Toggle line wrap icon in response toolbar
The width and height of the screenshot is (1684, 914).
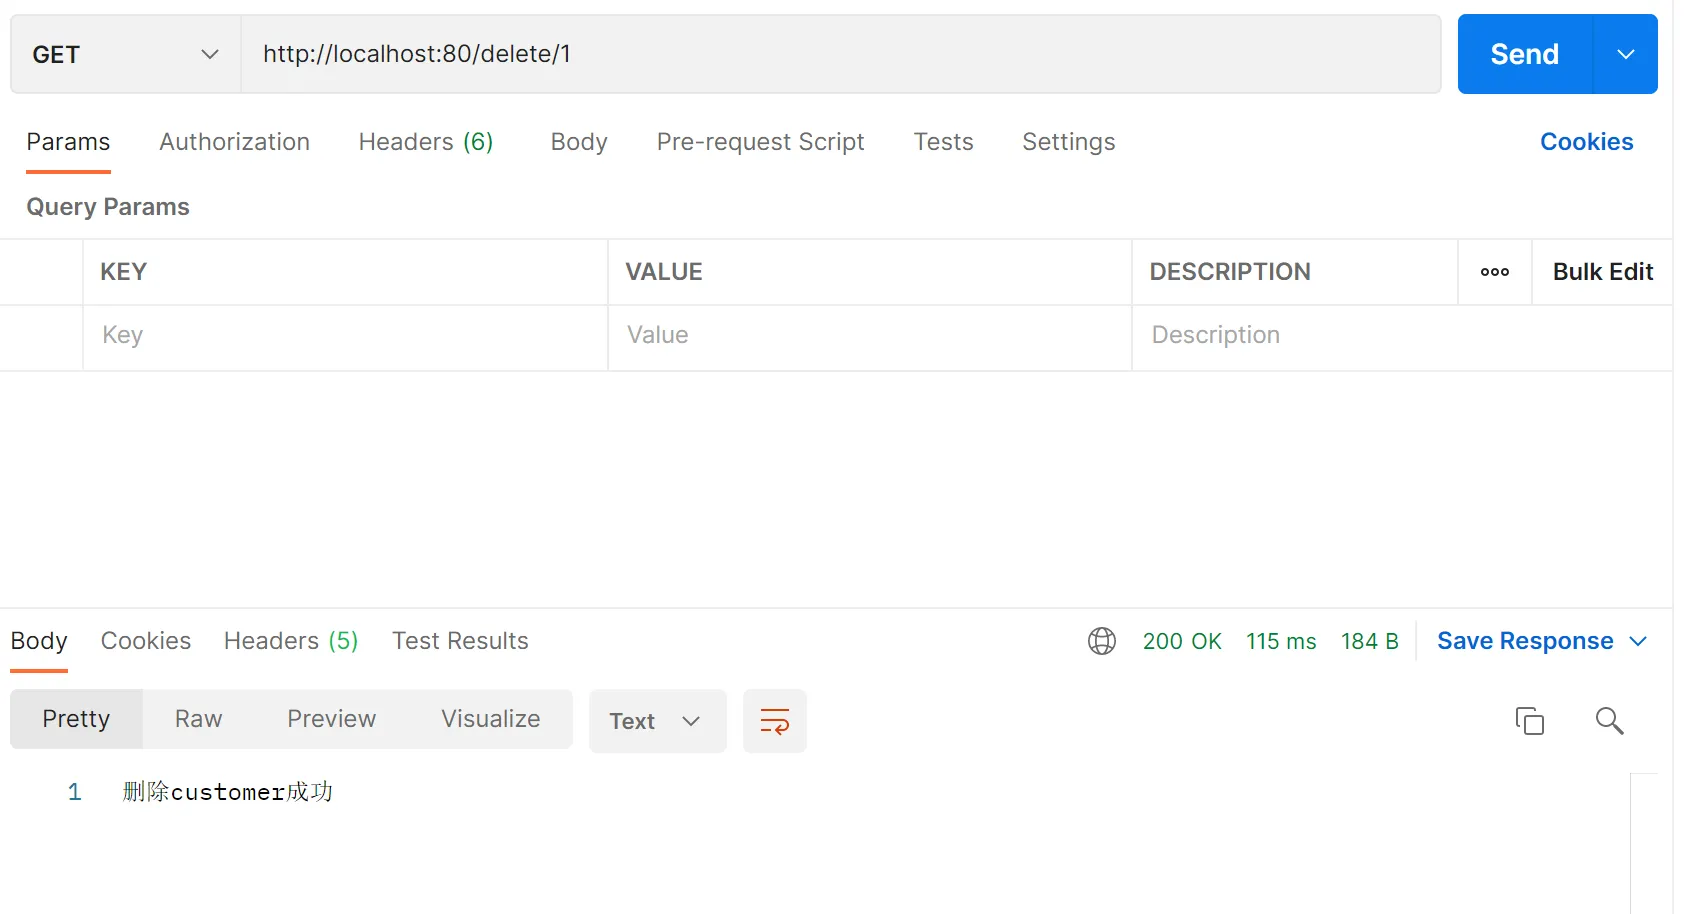coord(774,721)
